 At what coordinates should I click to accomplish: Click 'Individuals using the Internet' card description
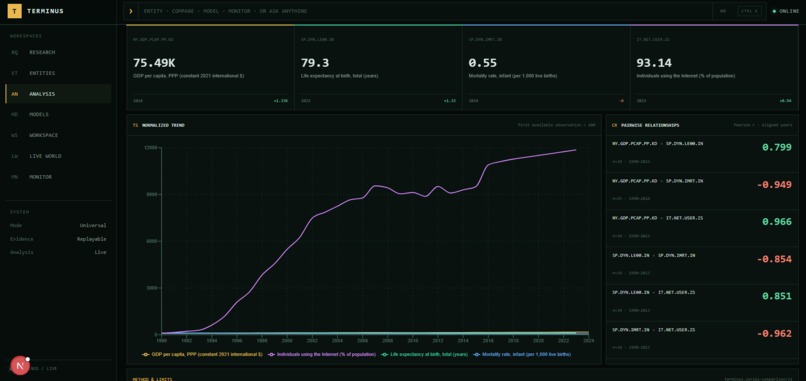pos(686,76)
